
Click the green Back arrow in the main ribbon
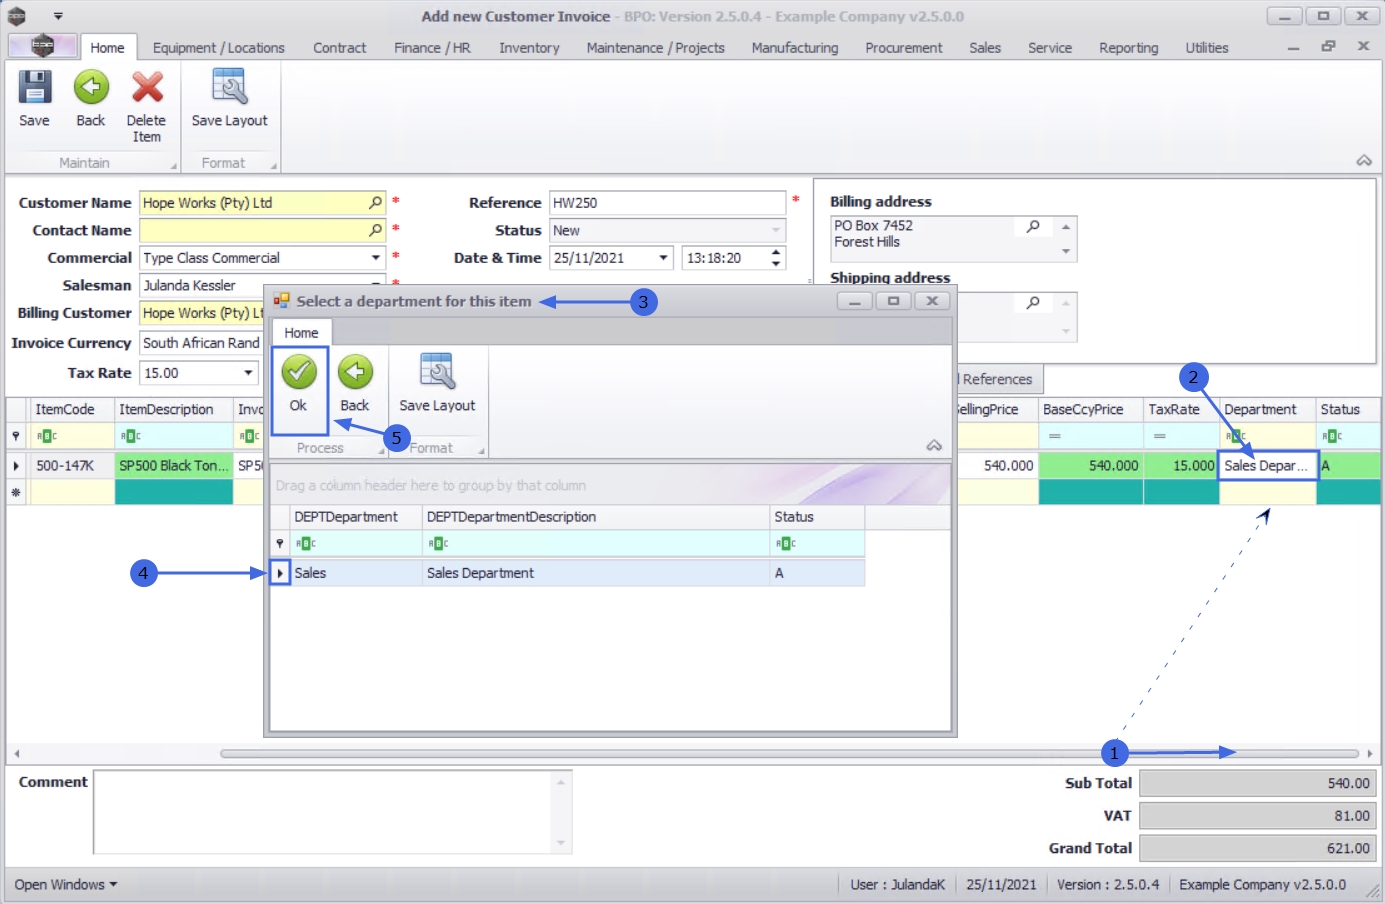coord(91,87)
